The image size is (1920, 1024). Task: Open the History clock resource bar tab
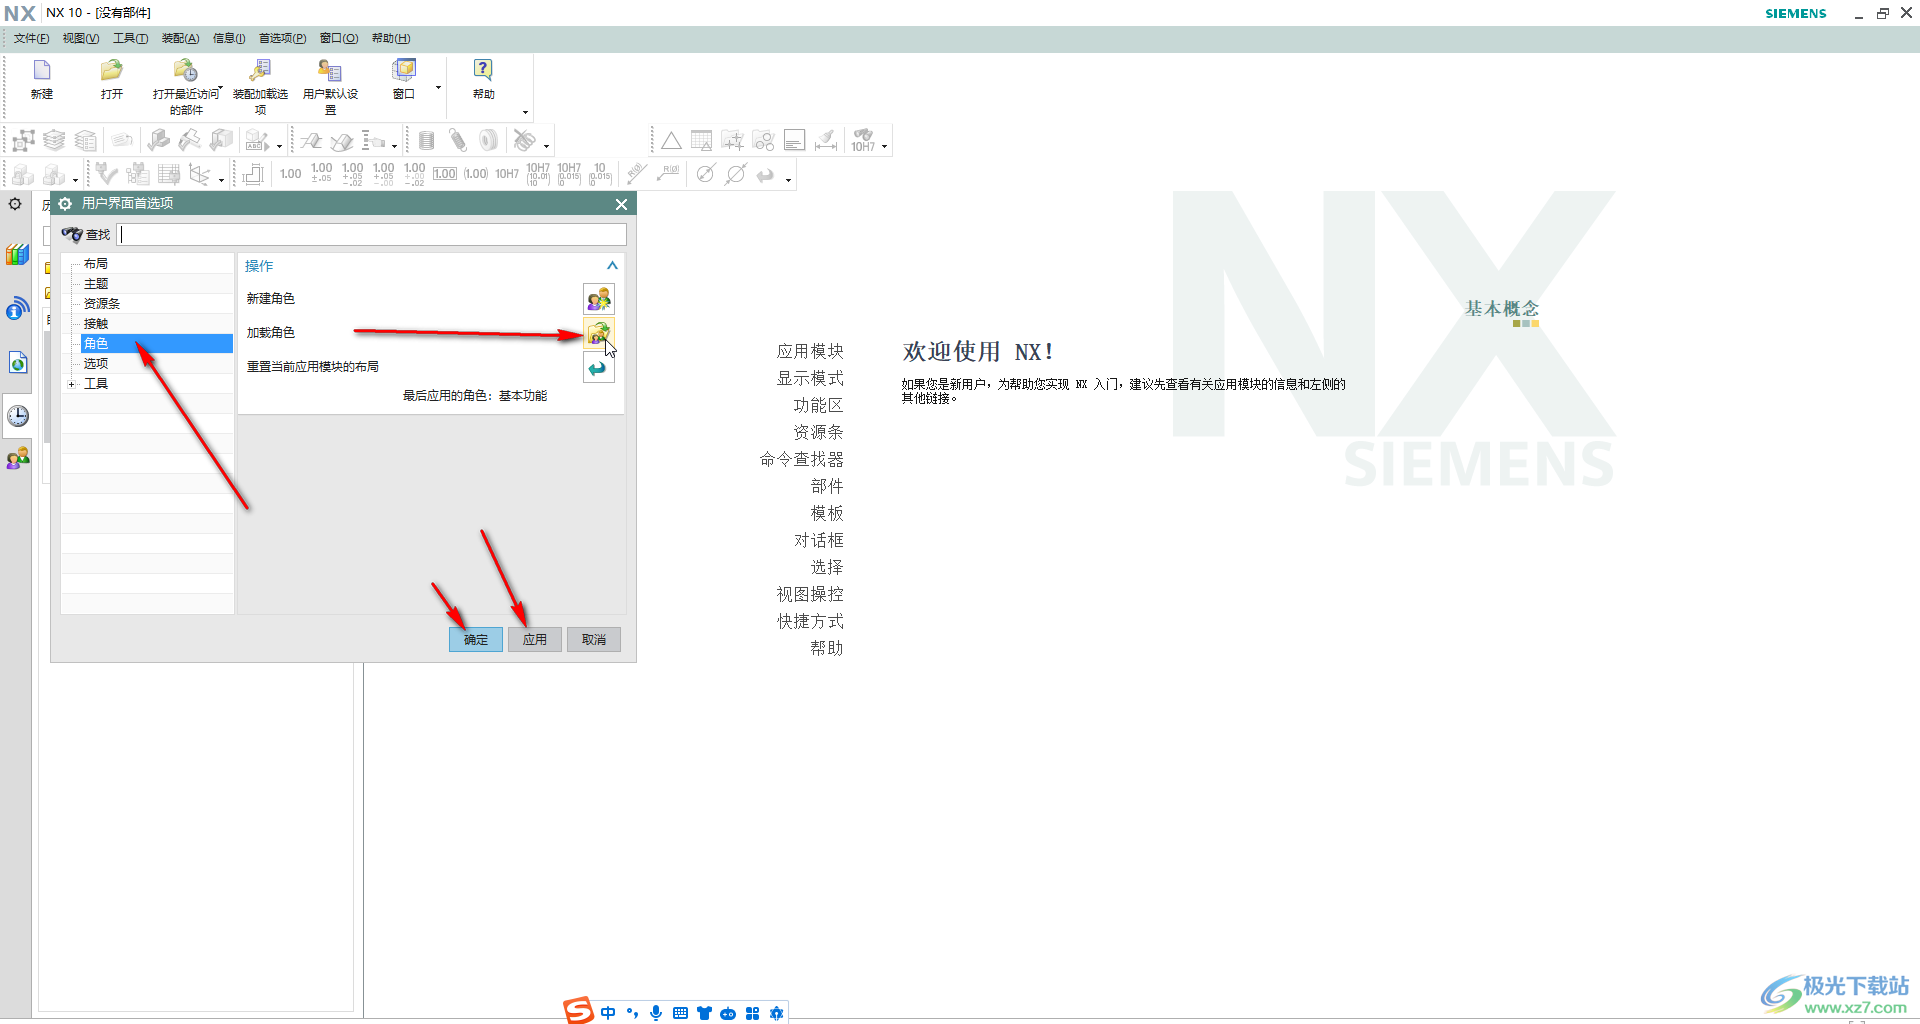tap(18, 415)
